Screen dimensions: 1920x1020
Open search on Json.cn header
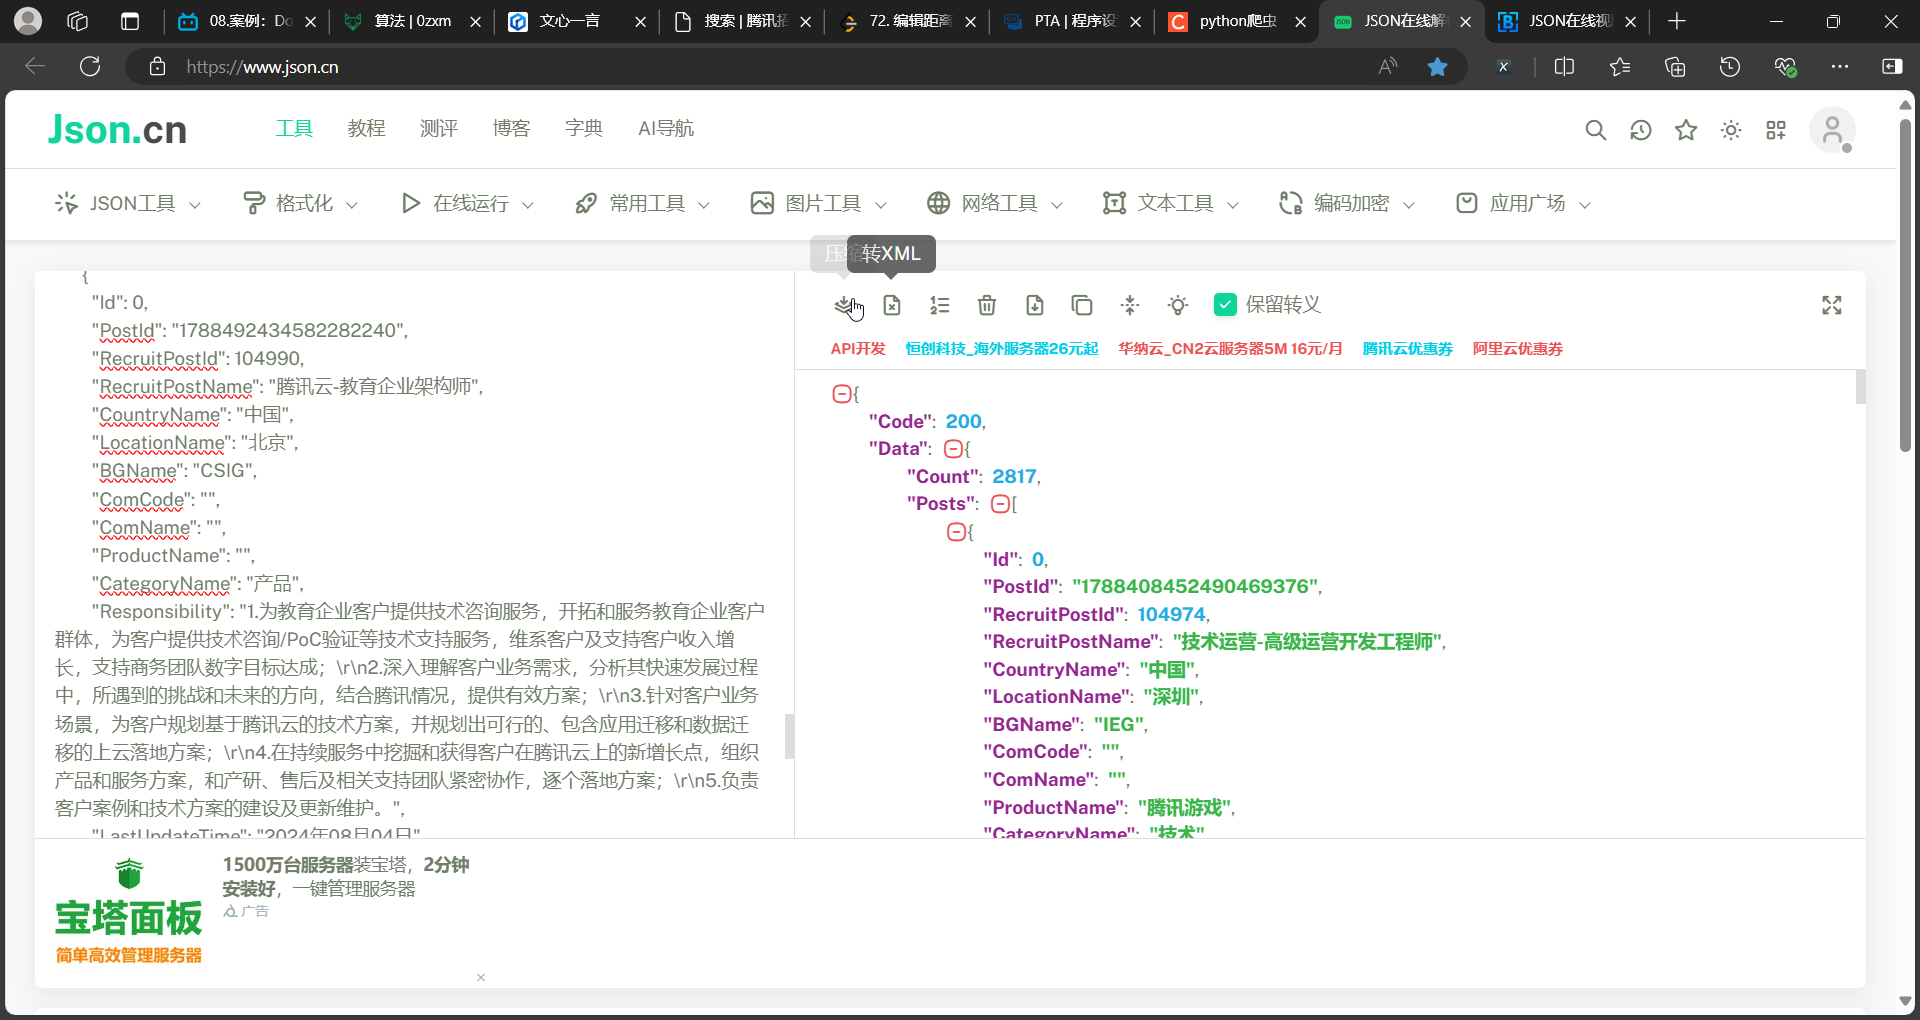(x=1595, y=130)
